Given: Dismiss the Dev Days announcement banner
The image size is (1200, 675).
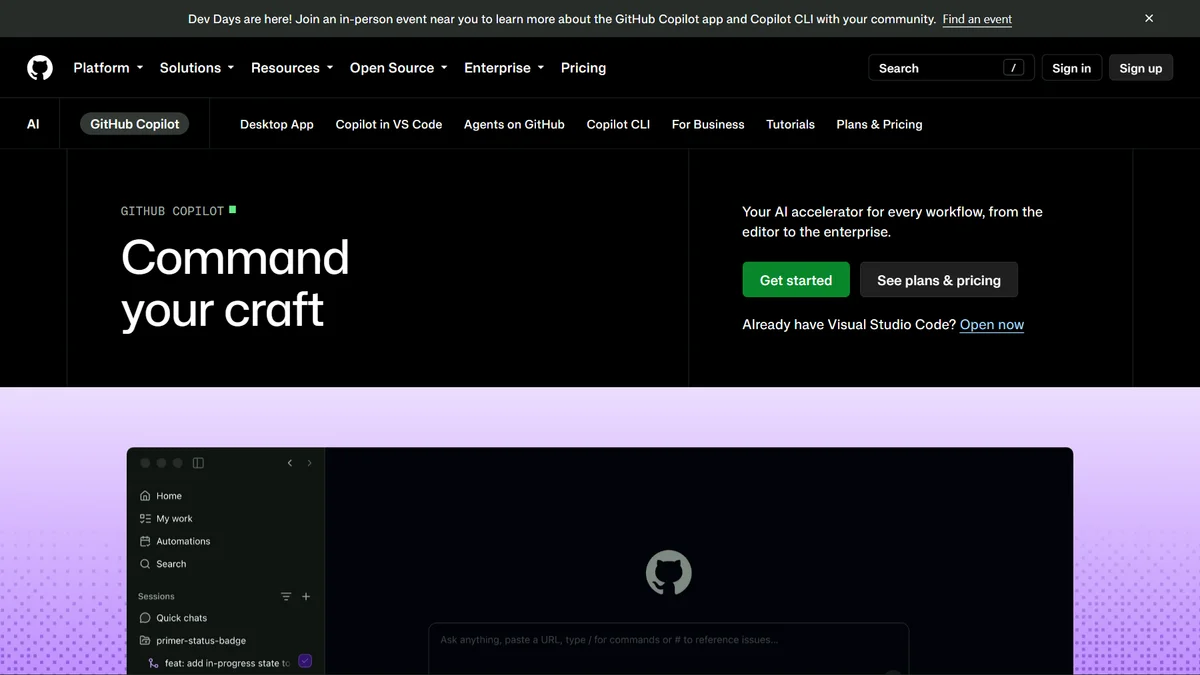Looking at the screenshot, I should (1149, 18).
